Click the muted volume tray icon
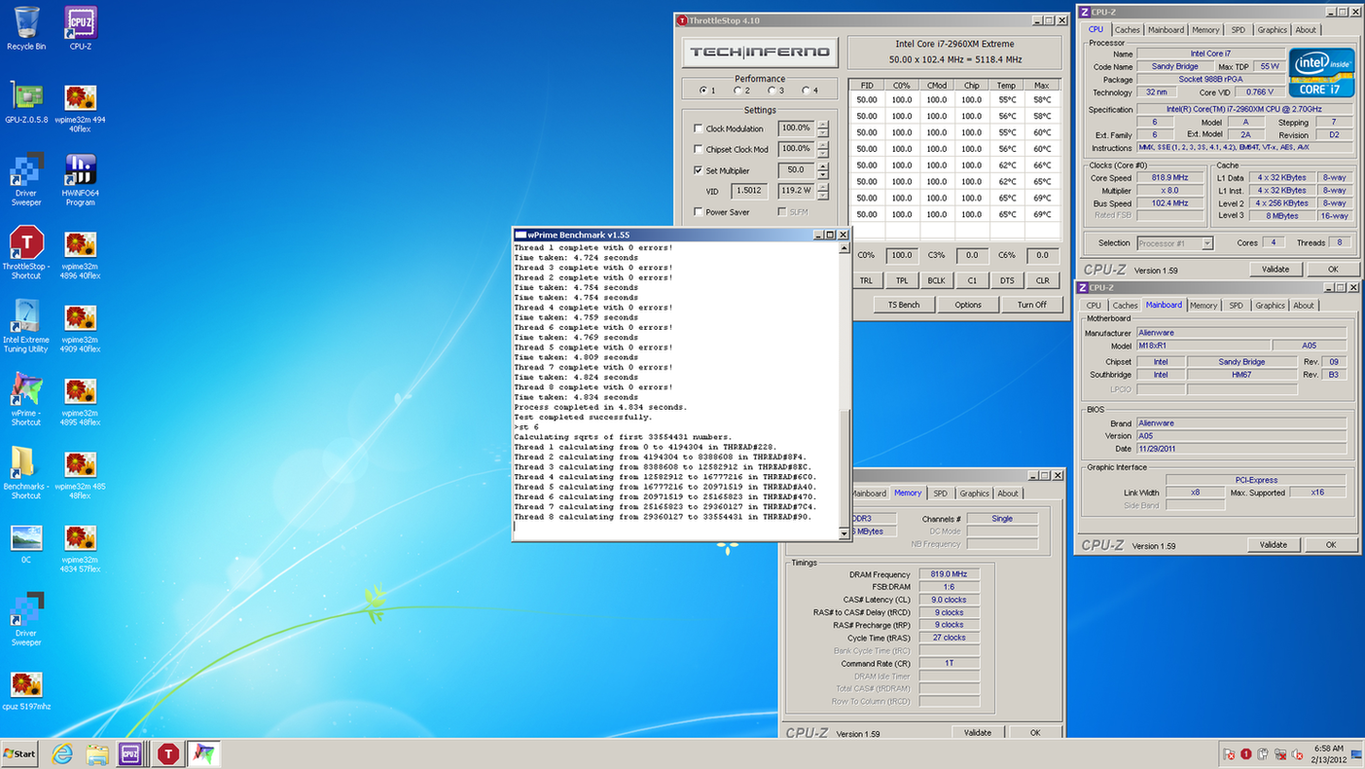Viewport: 1365px width, 769px height. (x=1297, y=754)
